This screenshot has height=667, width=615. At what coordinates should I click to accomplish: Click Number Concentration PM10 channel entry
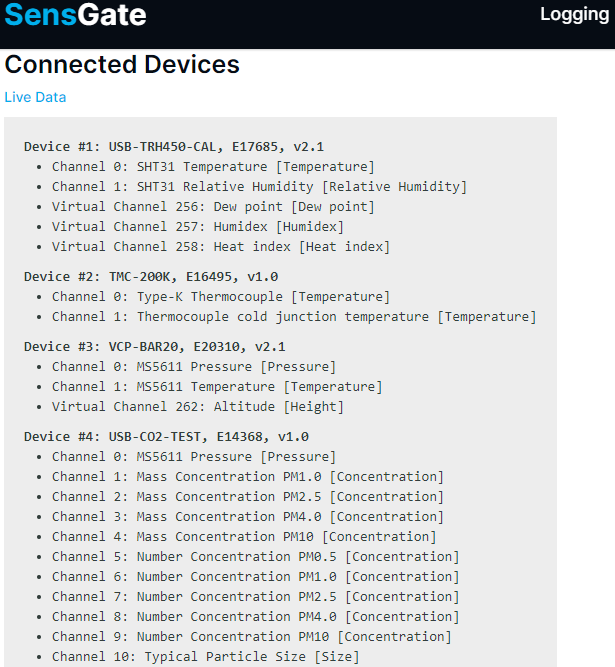click(x=252, y=636)
